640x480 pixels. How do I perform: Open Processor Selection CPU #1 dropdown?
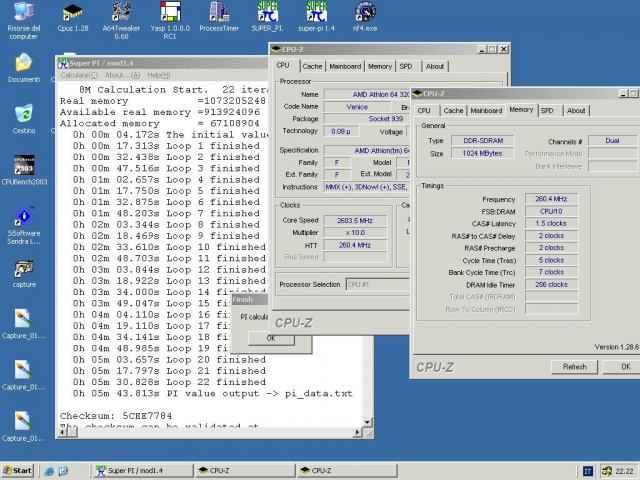point(378,284)
